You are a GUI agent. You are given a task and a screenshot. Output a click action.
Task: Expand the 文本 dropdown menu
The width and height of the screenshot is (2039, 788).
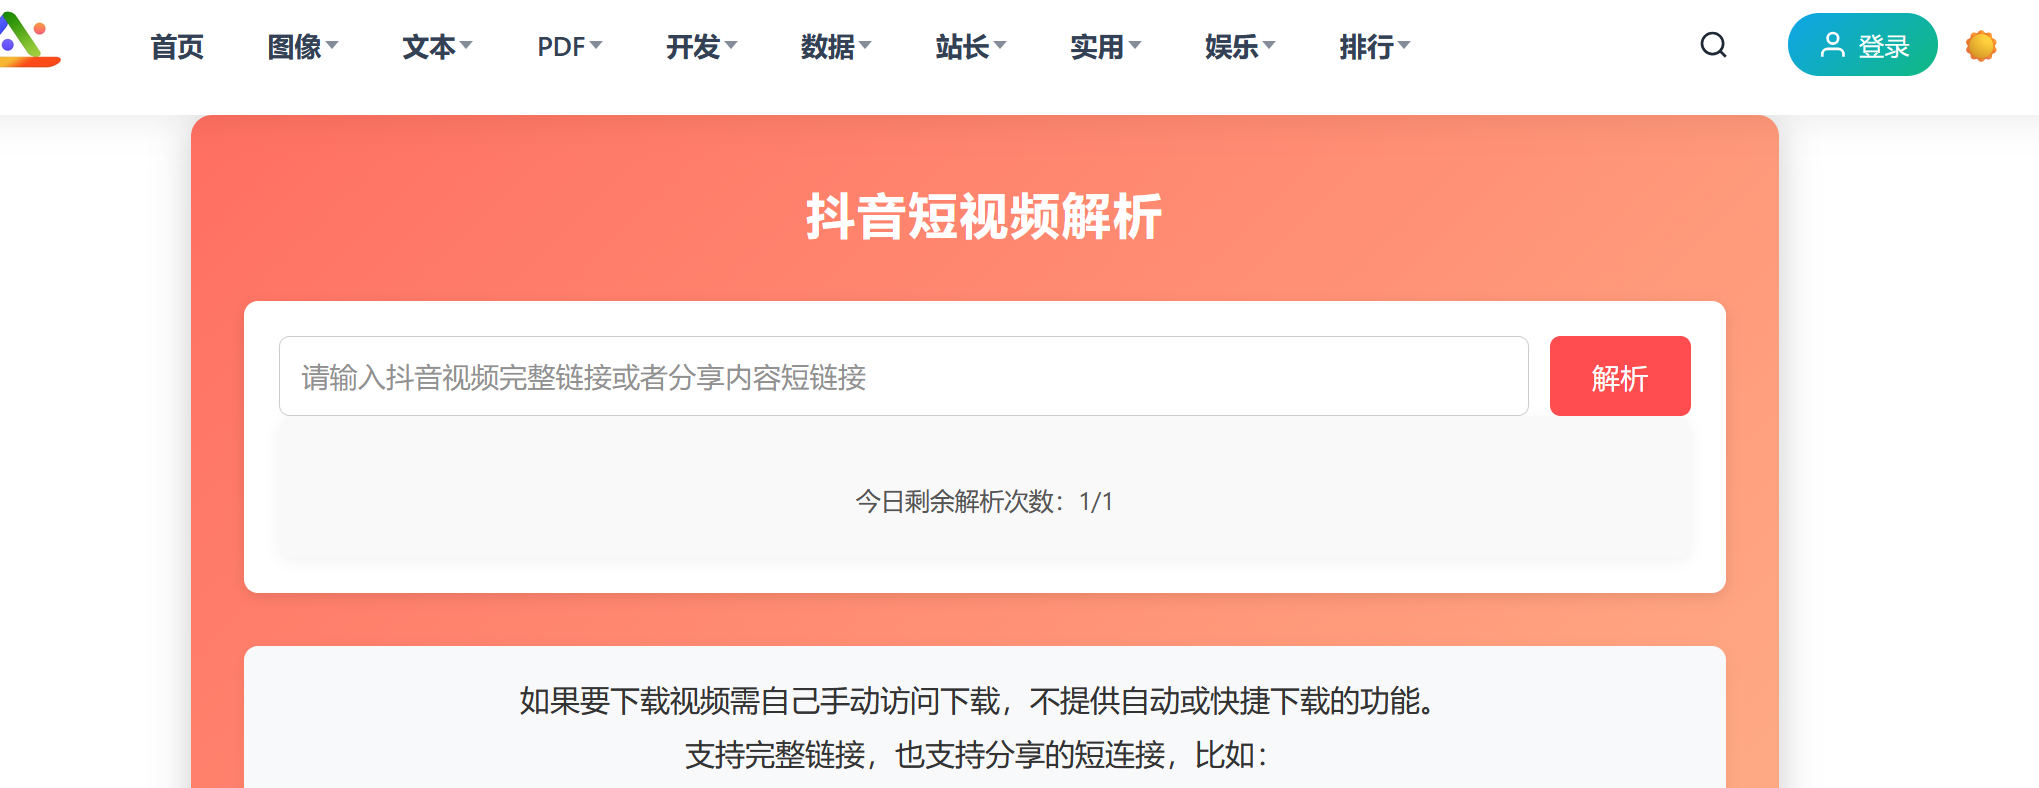(437, 47)
